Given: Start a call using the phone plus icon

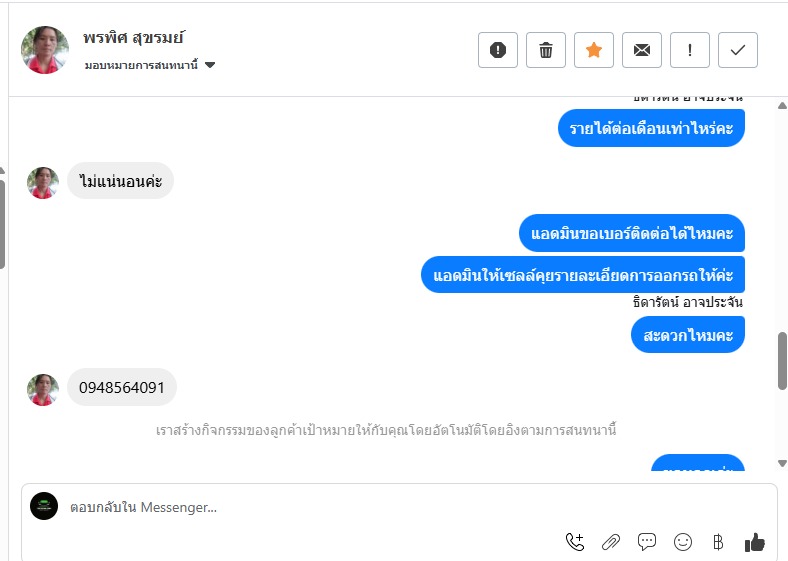Looking at the screenshot, I should click(x=574, y=541).
